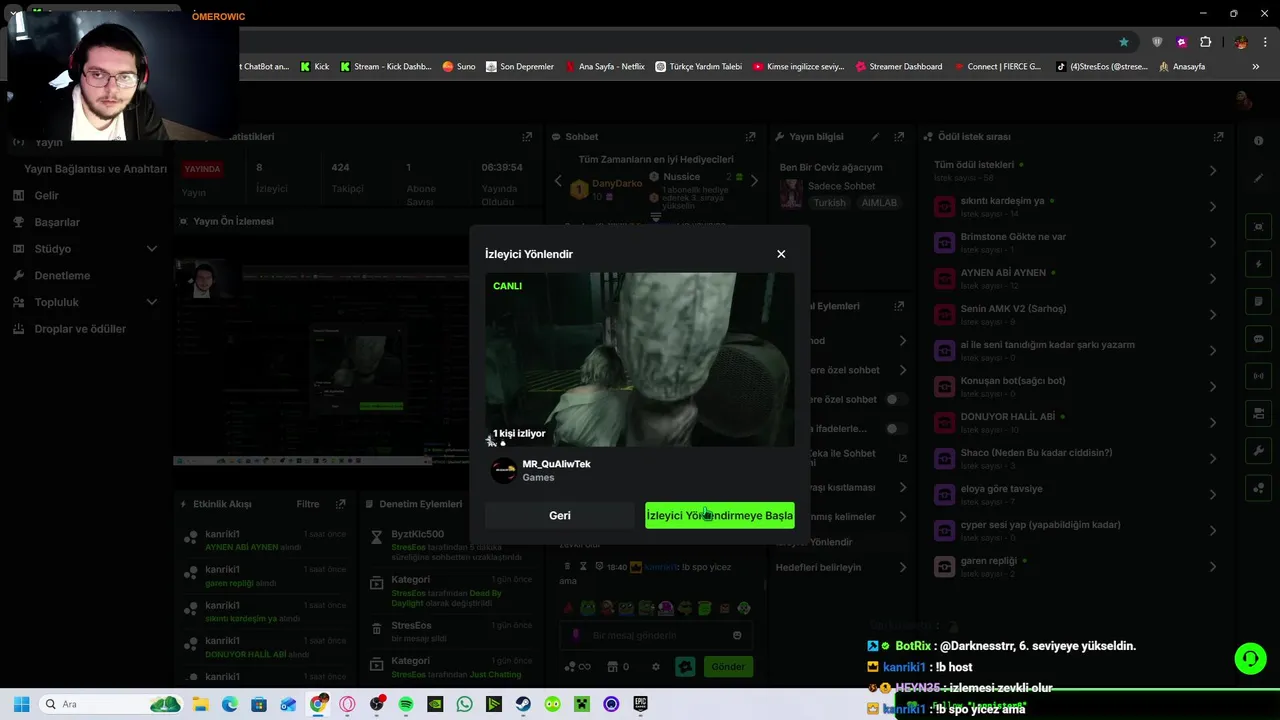This screenshot has width=1280, height=720.
Task: Expand Brimstone Gökte ne var reward
Action: point(1213,243)
